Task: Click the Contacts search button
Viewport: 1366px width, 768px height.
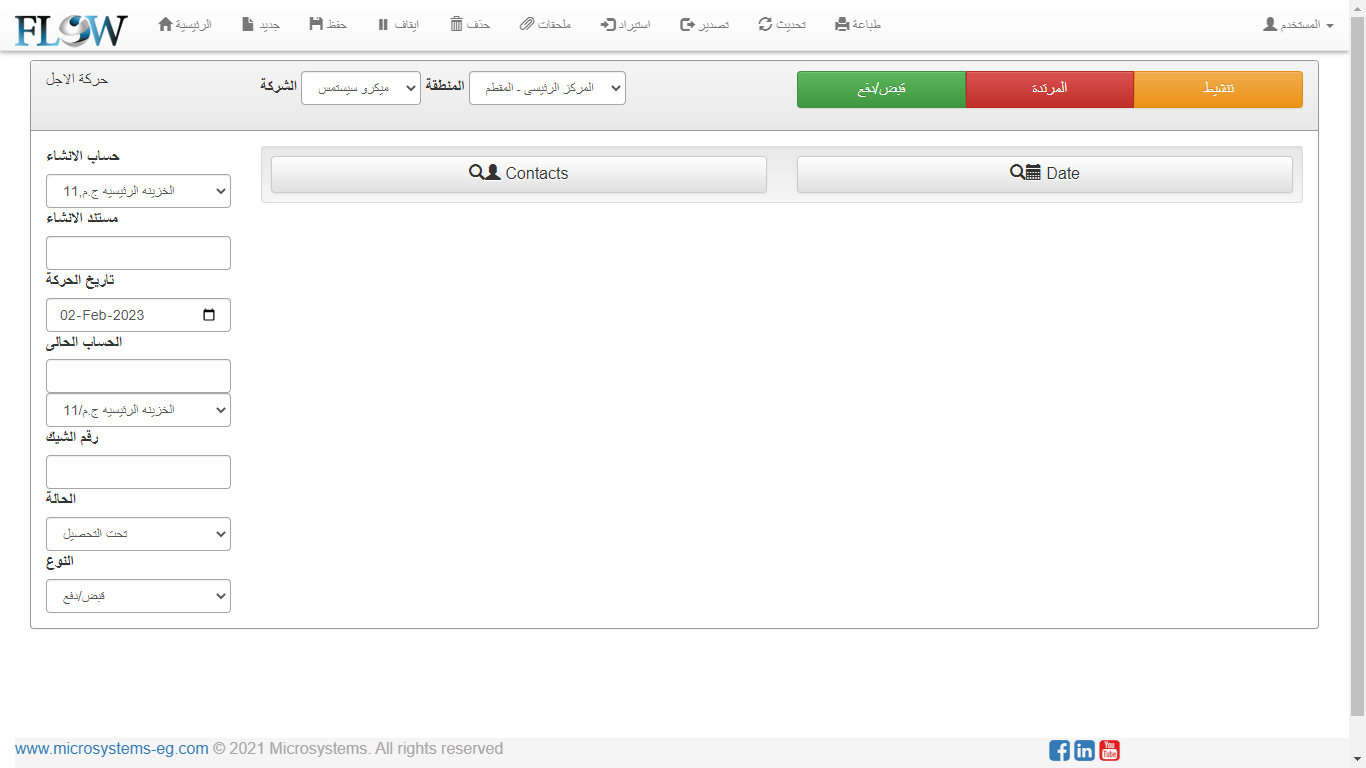Action: [x=518, y=174]
